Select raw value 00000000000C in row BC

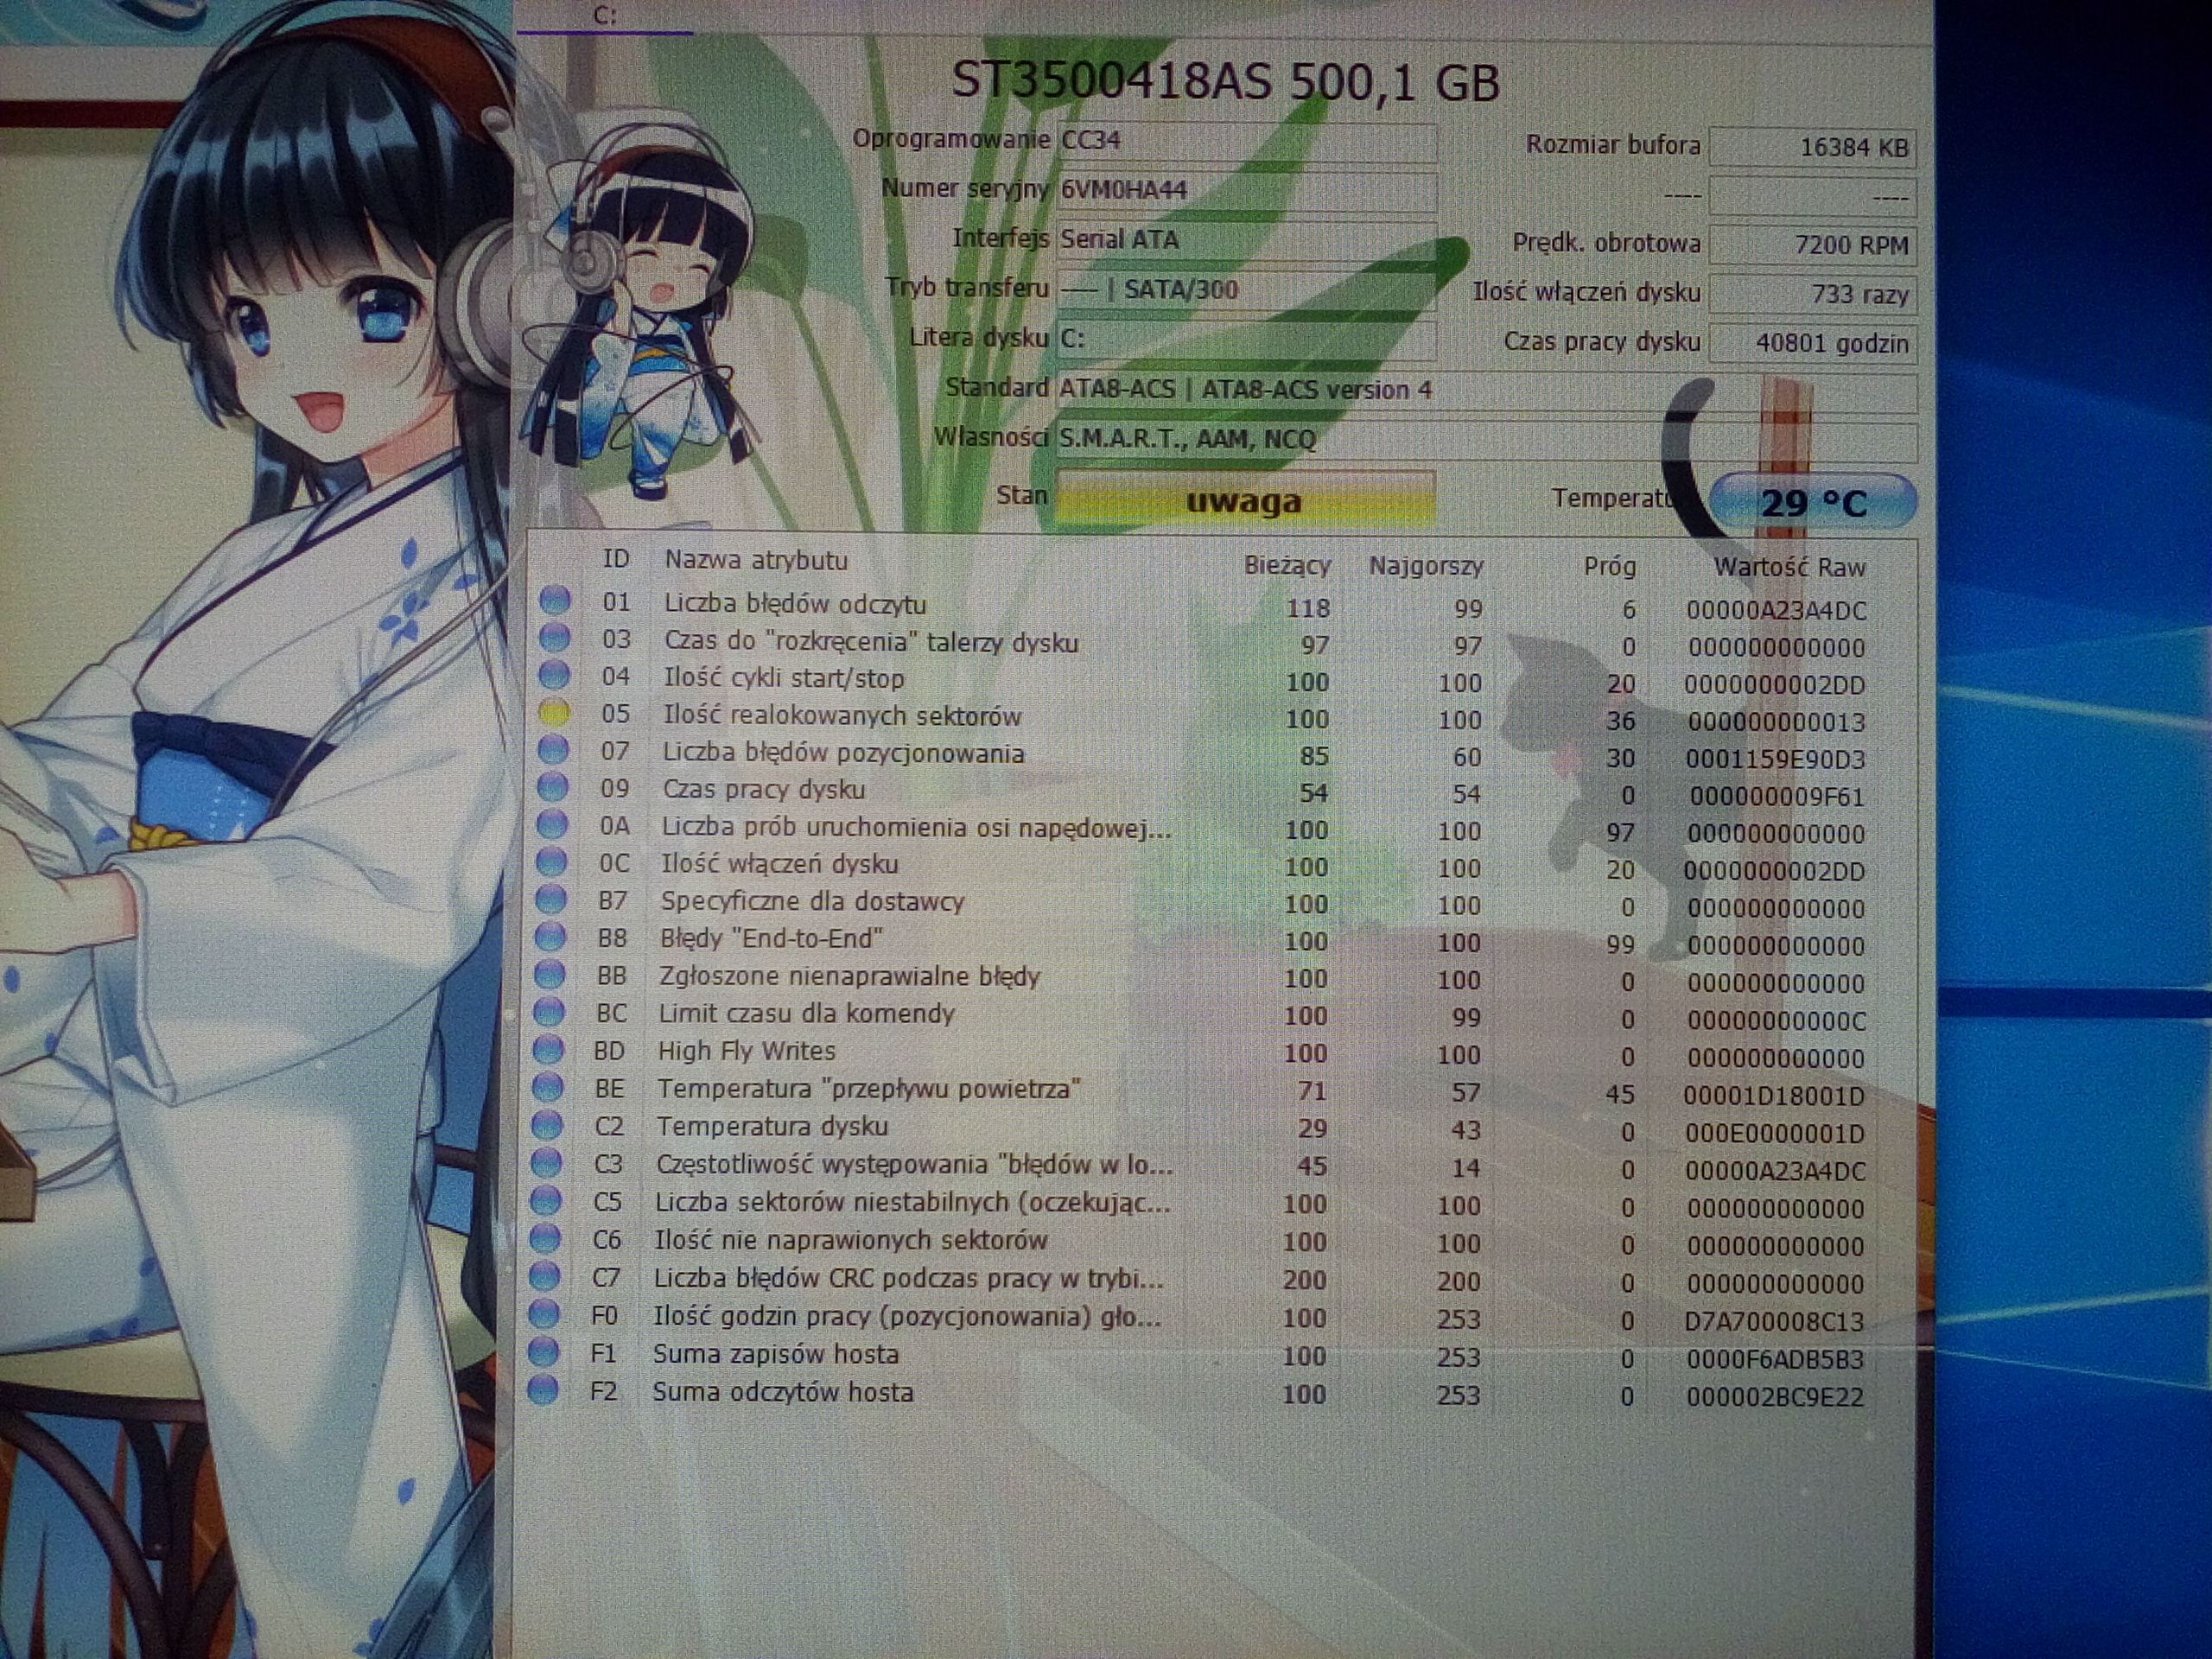[x=1776, y=1021]
